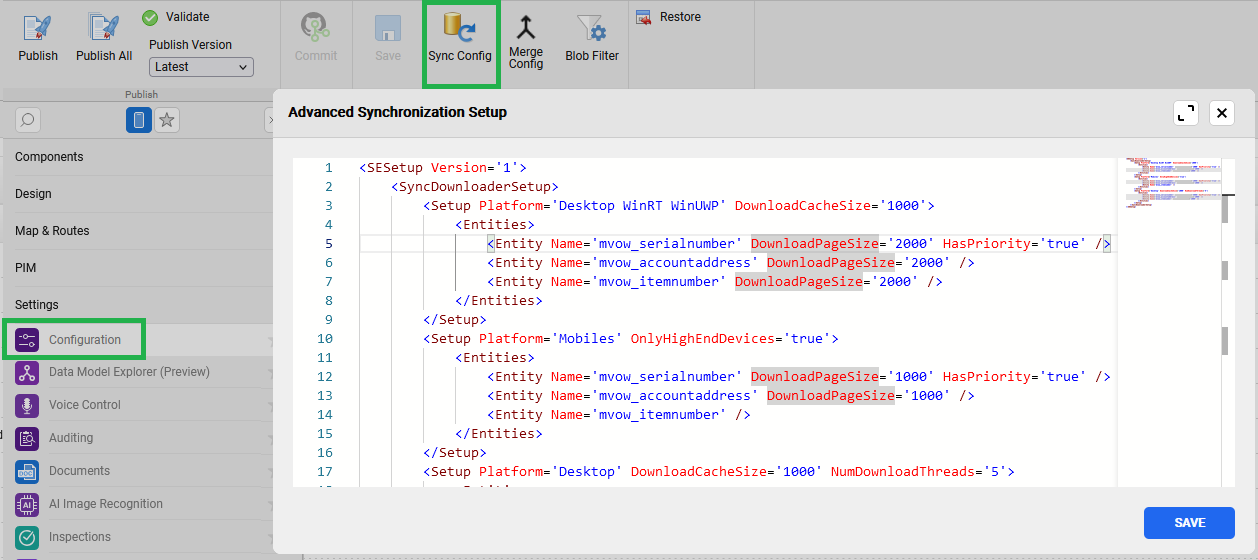Click the blue SAVE button
The image size is (1258, 560).
coord(1189,523)
